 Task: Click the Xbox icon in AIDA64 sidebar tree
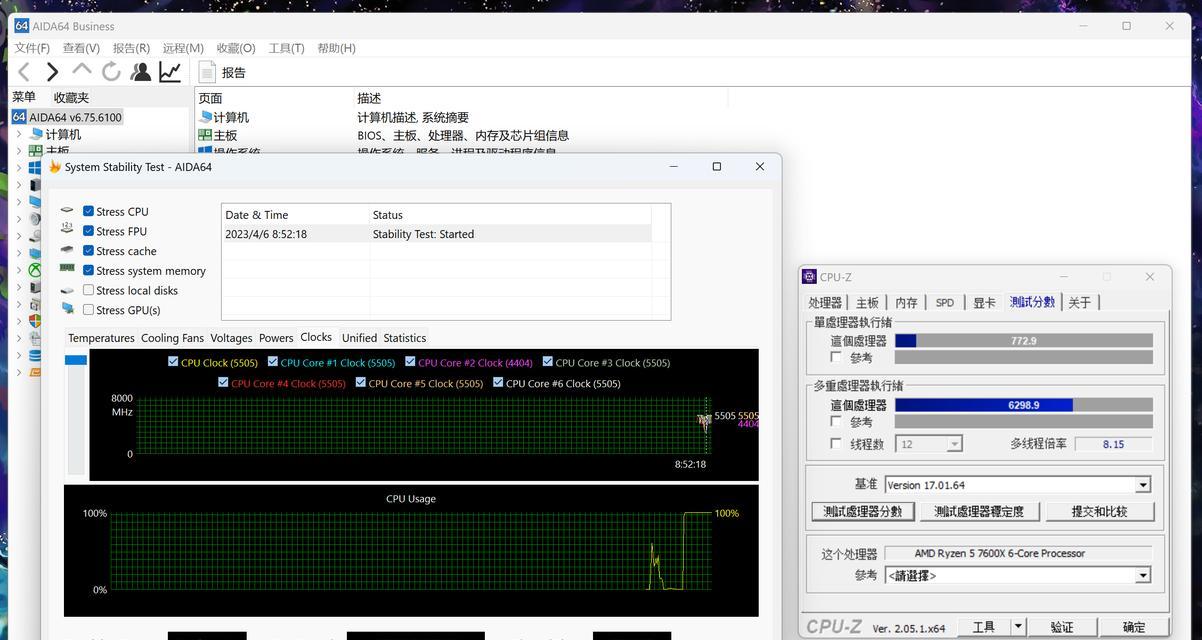[35, 270]
